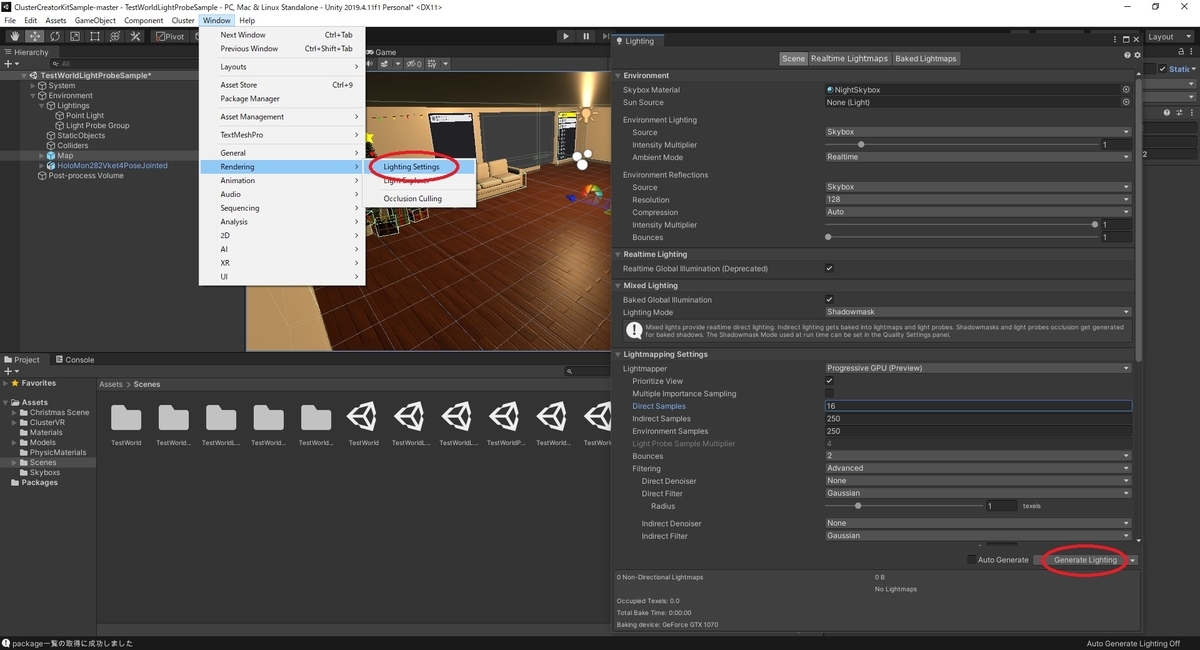
Task: Toggle Multiple Importance Sampling checkbox
Action: click(x=829, y=393)
